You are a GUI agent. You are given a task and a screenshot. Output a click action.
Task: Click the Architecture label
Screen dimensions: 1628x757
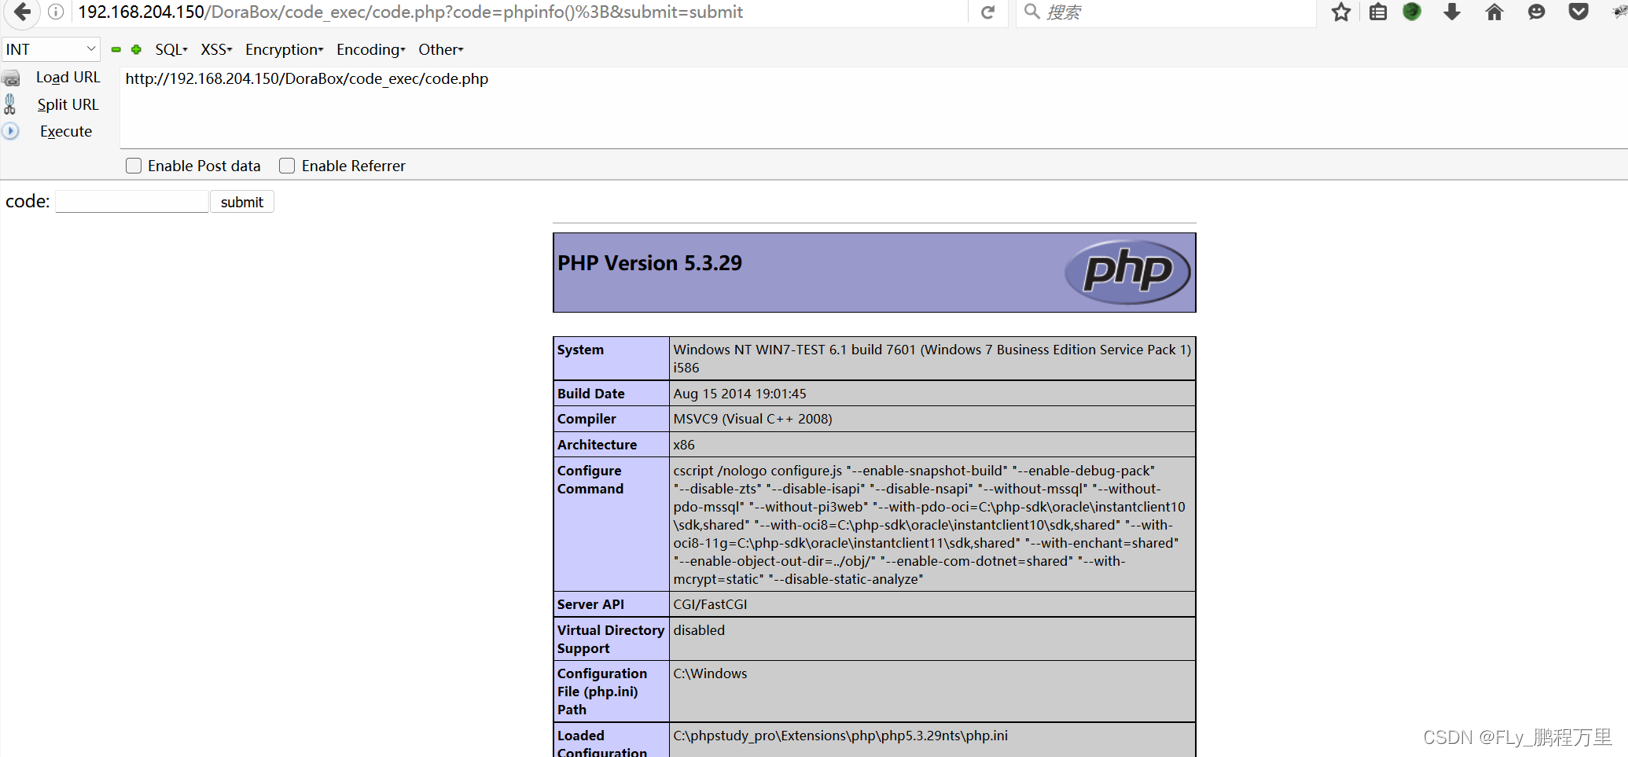597,445
